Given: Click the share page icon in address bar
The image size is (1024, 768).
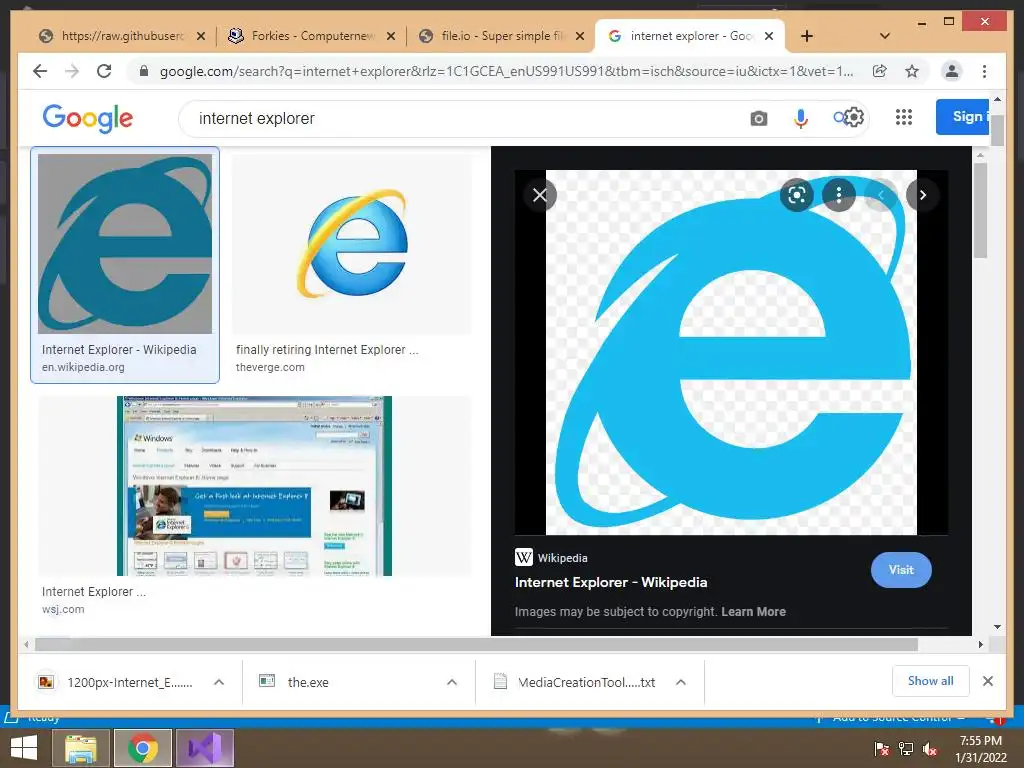Looking at the screenshot, I should coord(880,71).
